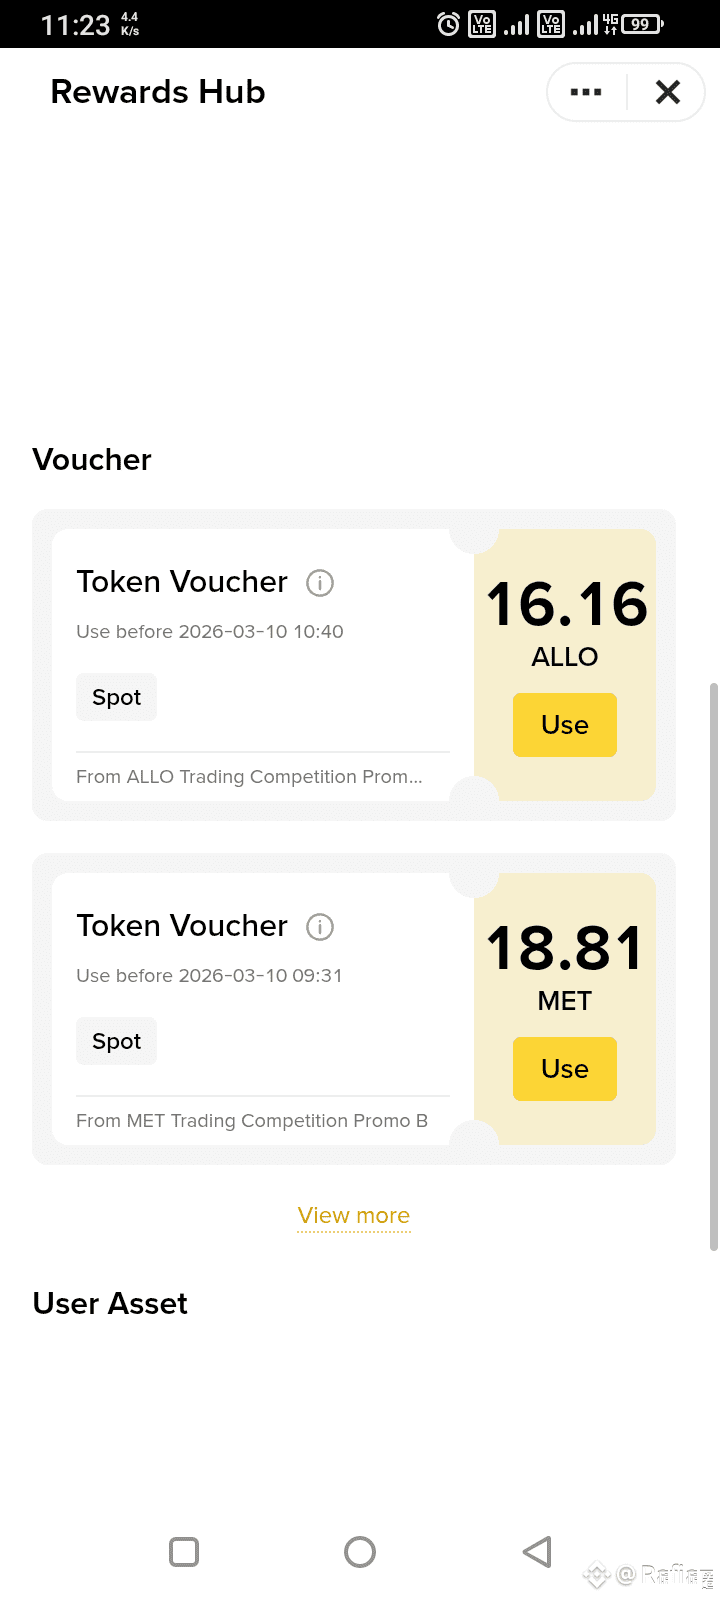Tap info icon beside MET Token Voucher
The width and height of the screenshot is (720, 1600).
(320, 927)
